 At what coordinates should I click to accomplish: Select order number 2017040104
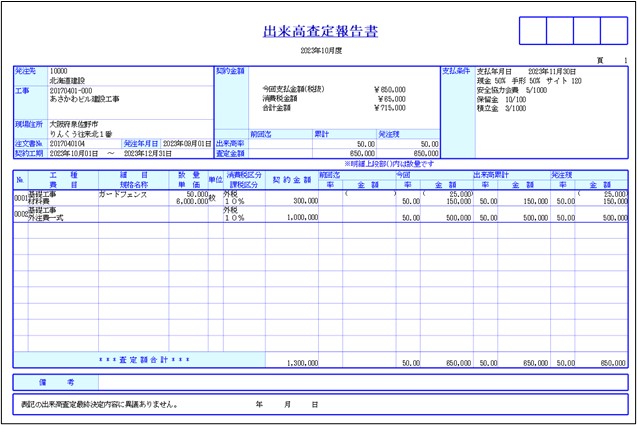pyautogui.click(x=69, y=144)
